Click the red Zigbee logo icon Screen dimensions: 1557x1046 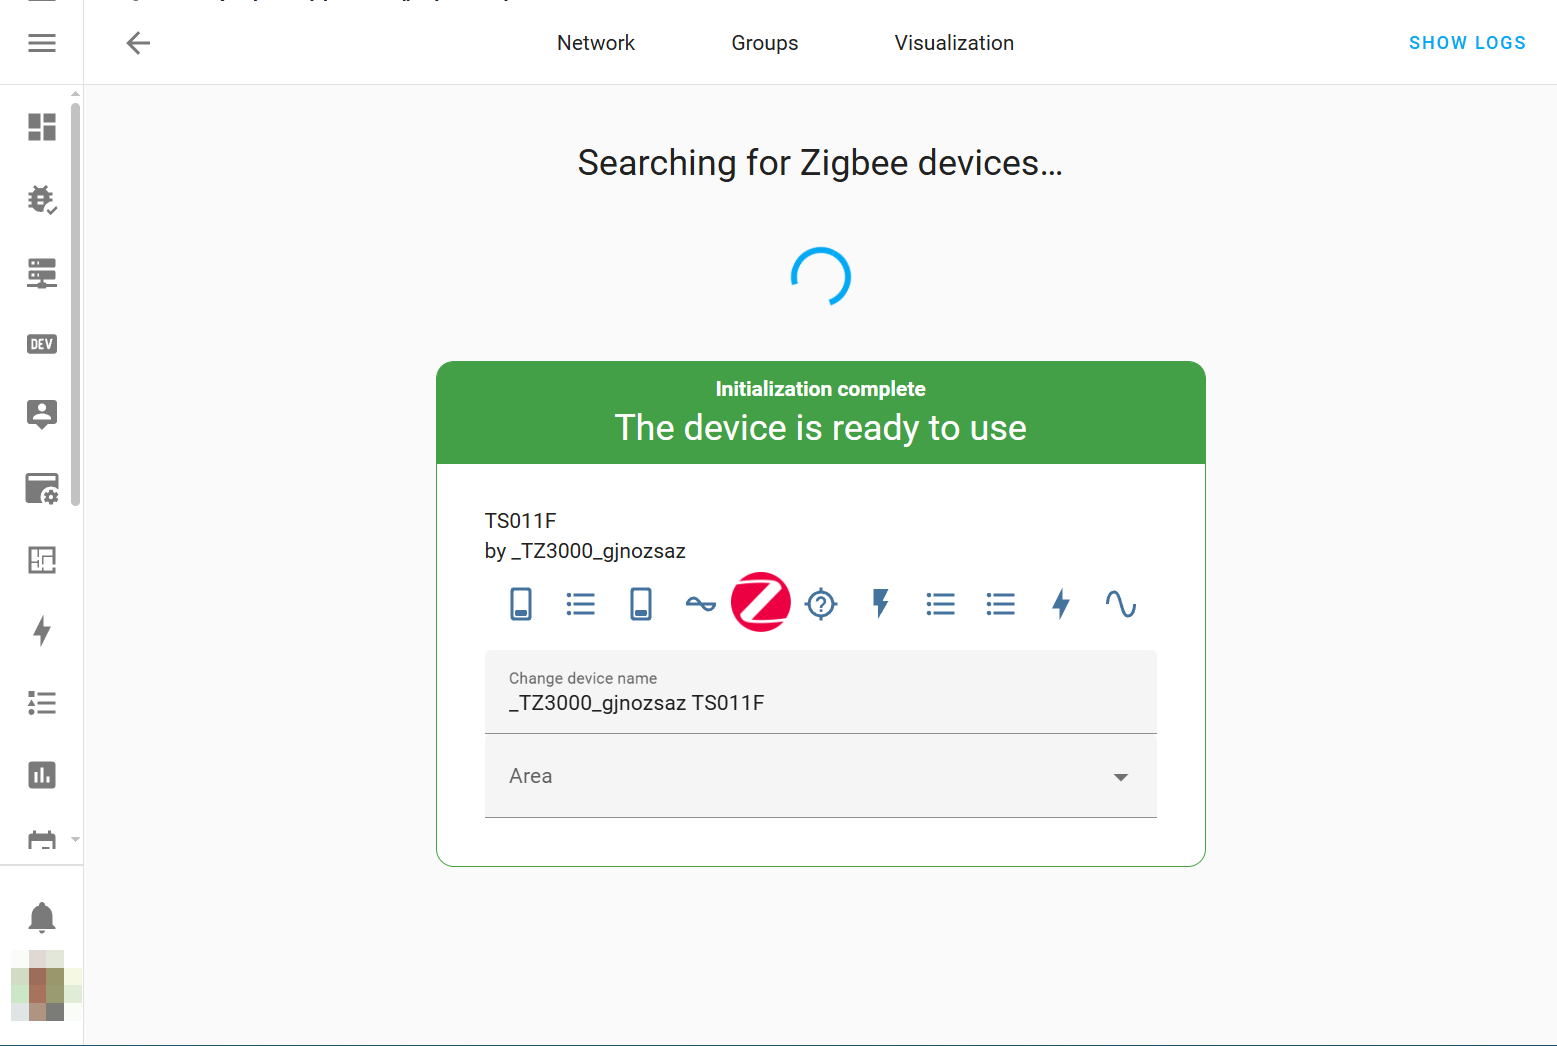(x=761, y=603)
